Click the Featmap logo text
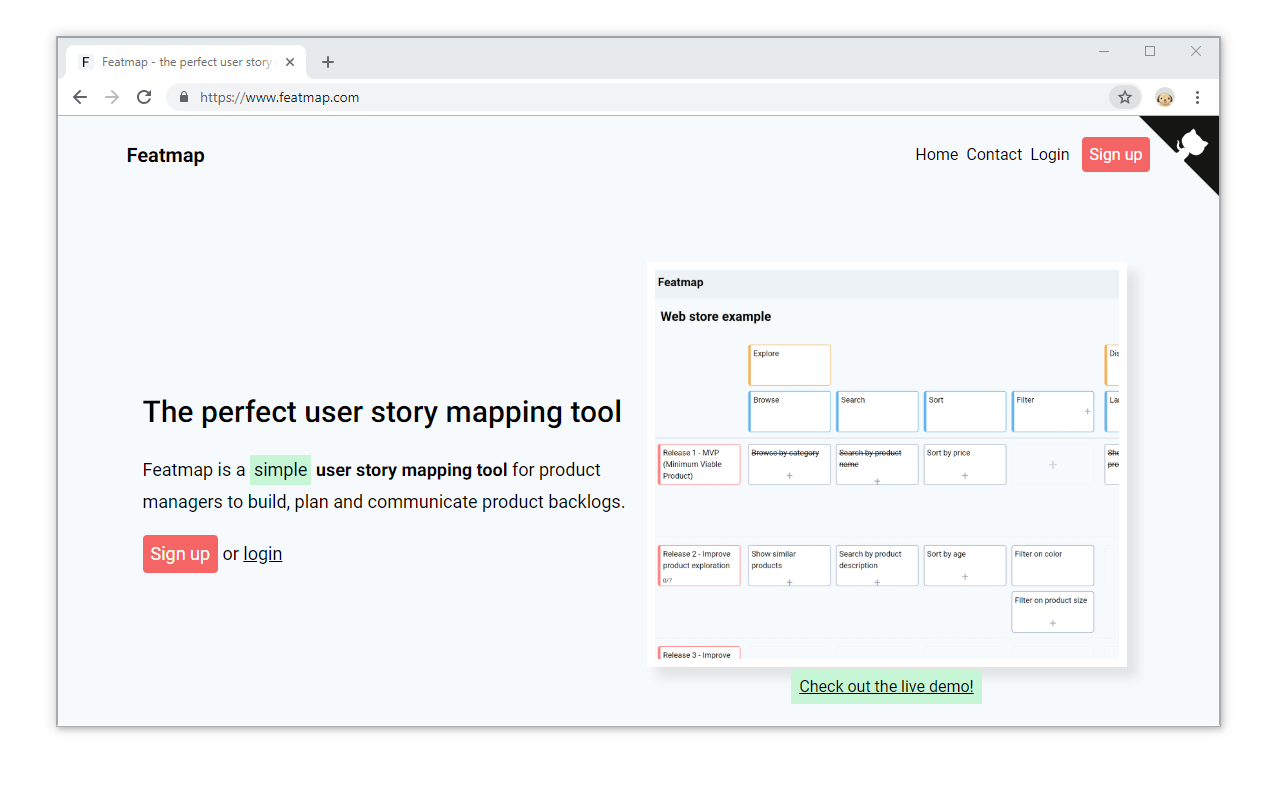 166,155
